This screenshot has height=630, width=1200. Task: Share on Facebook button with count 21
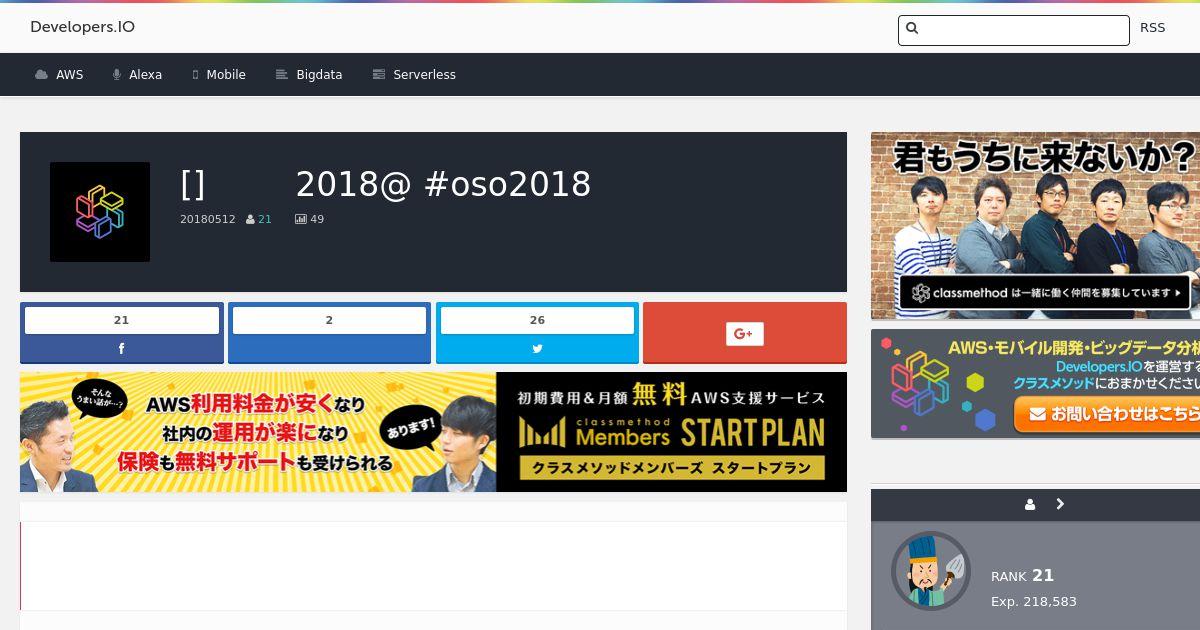click(x=122, y=333)
